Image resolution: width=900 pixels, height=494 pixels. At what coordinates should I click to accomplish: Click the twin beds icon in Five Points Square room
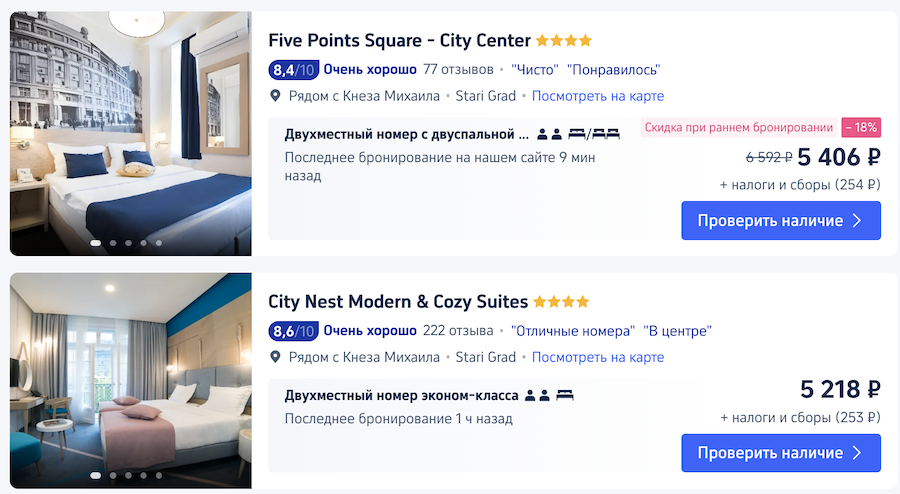606,134
